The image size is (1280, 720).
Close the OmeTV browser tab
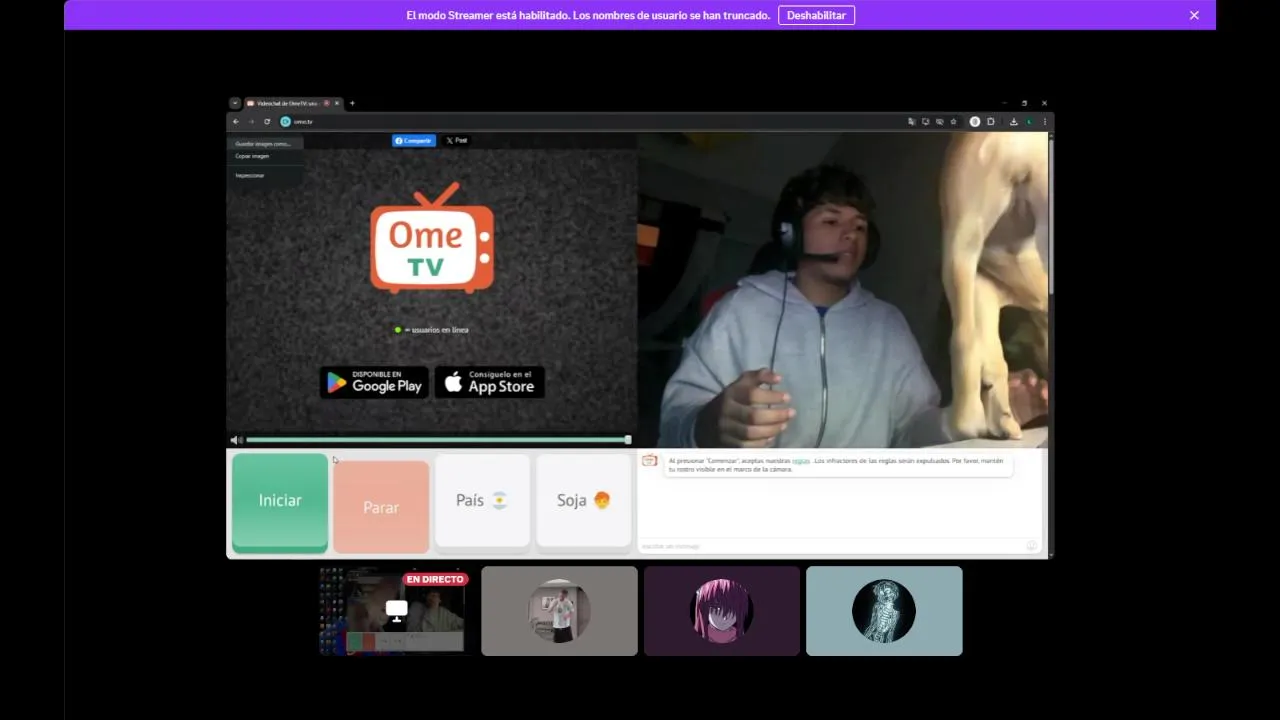337,103
